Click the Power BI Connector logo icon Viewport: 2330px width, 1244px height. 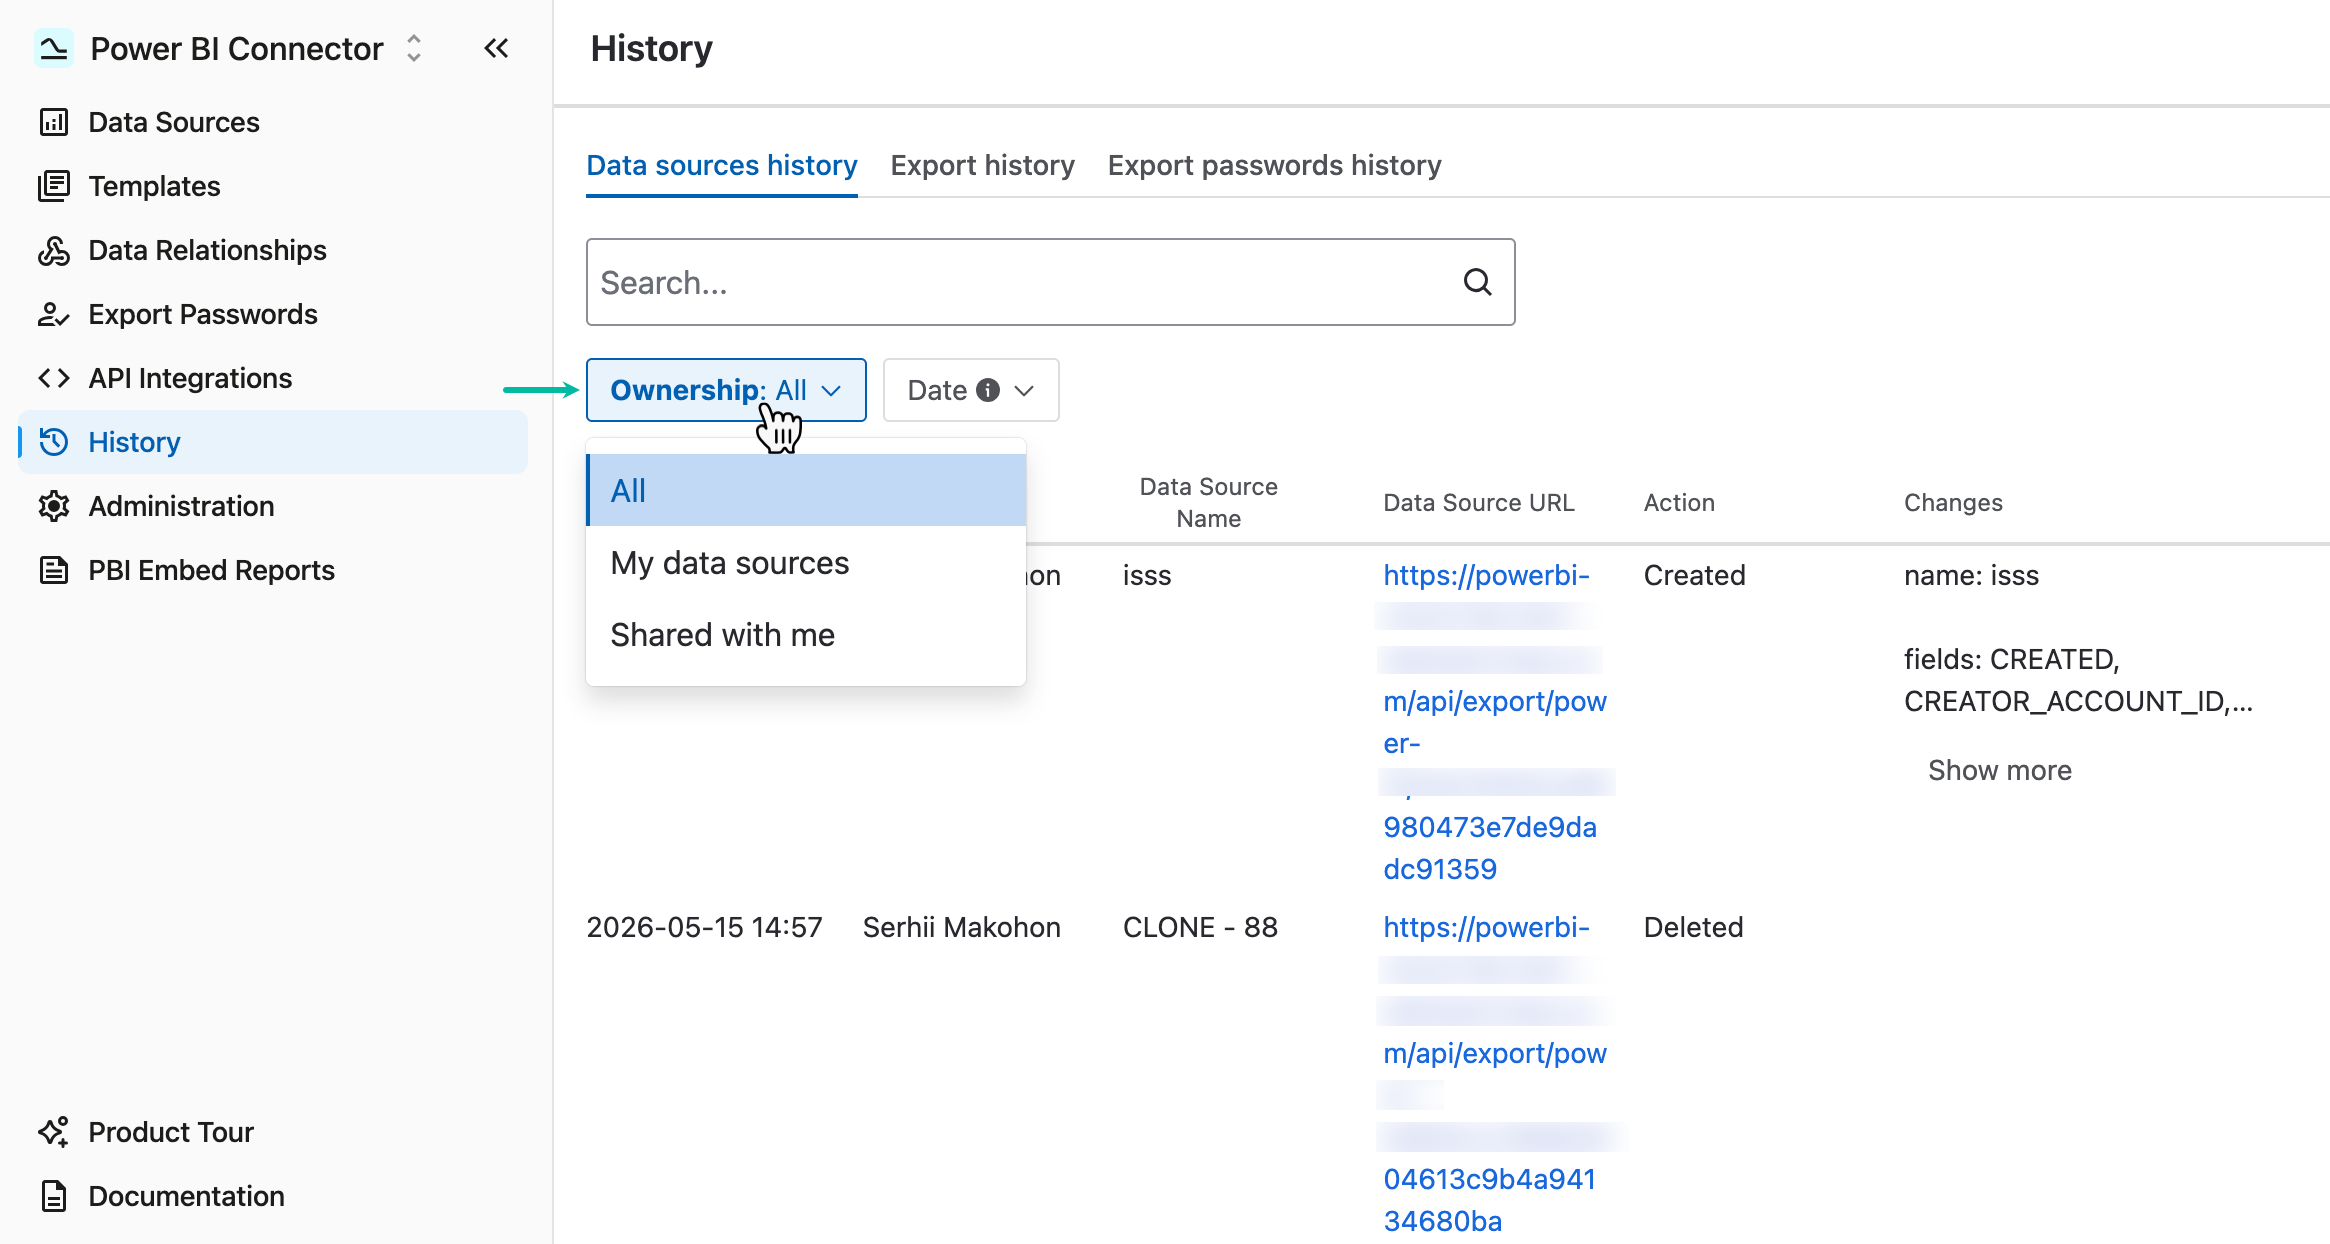tap(53, 48)
